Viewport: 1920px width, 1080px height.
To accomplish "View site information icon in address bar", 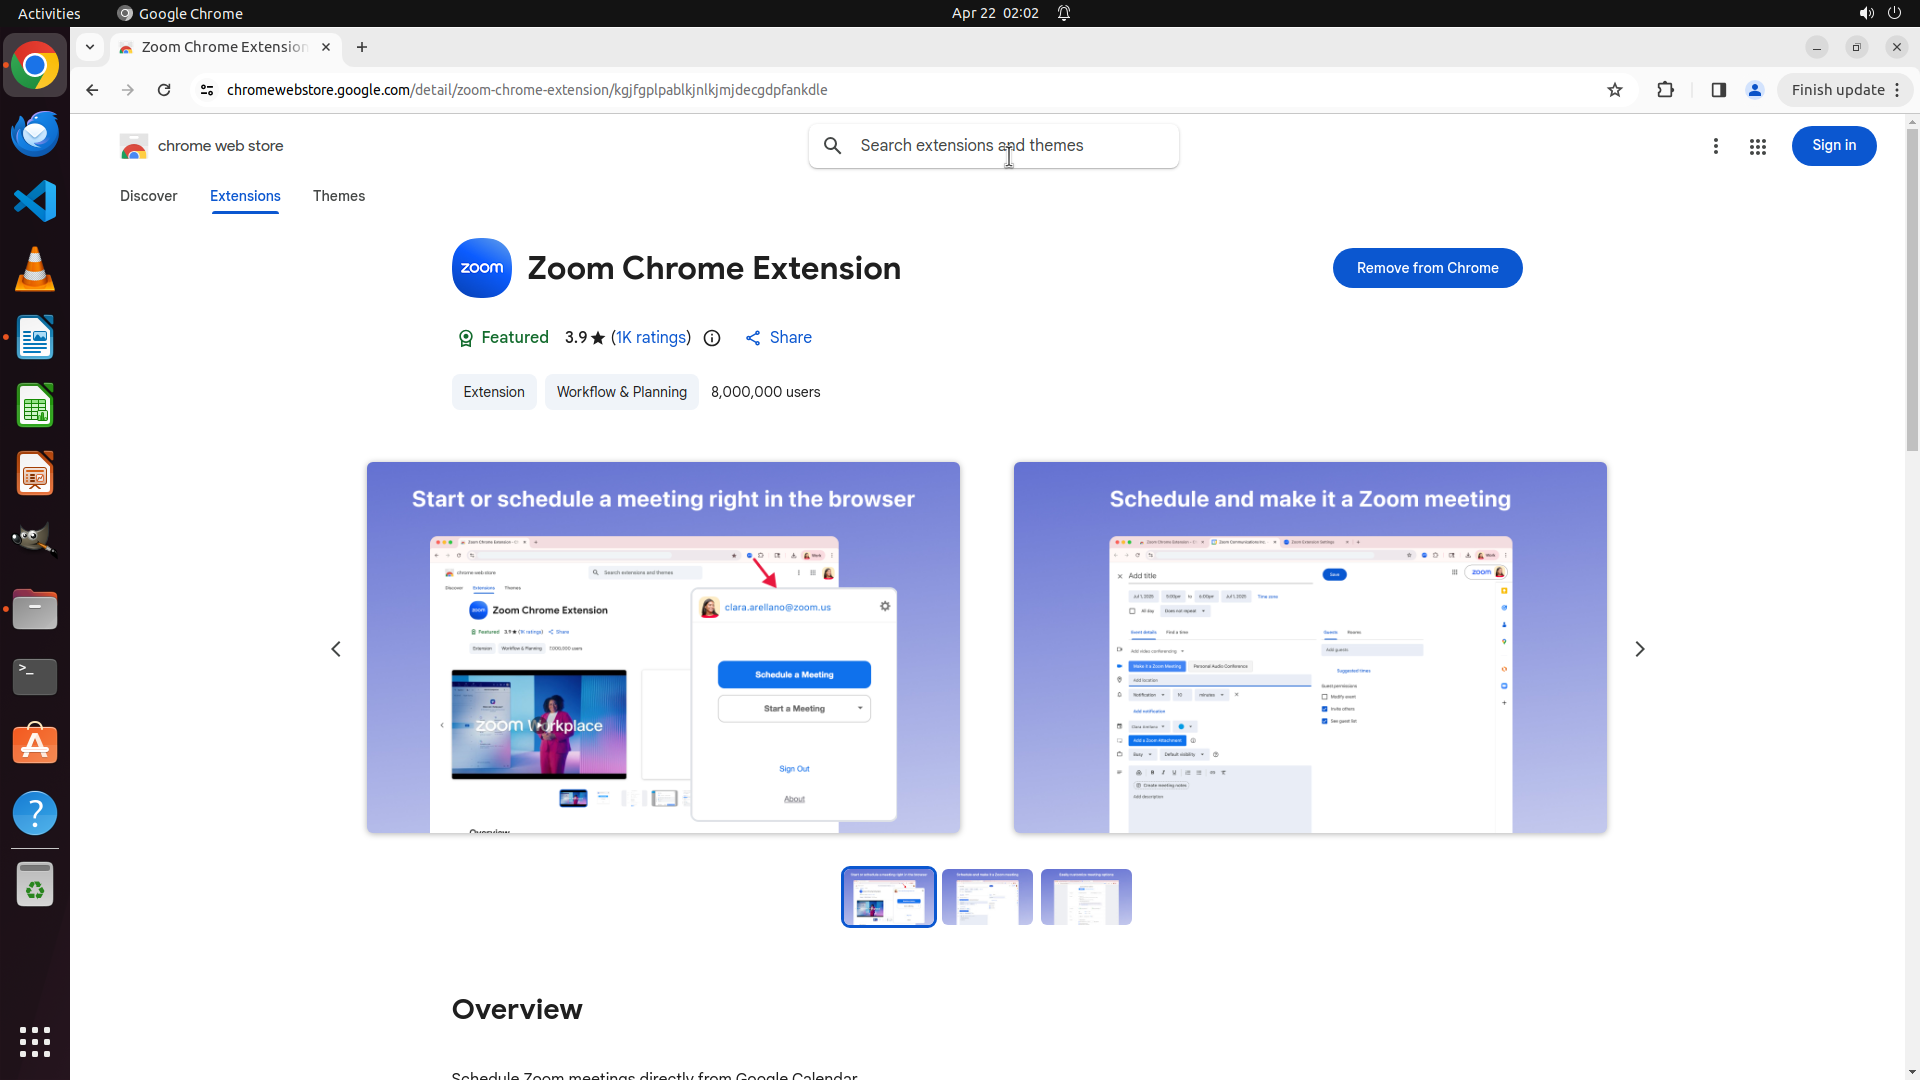I will tap(207, 90).
